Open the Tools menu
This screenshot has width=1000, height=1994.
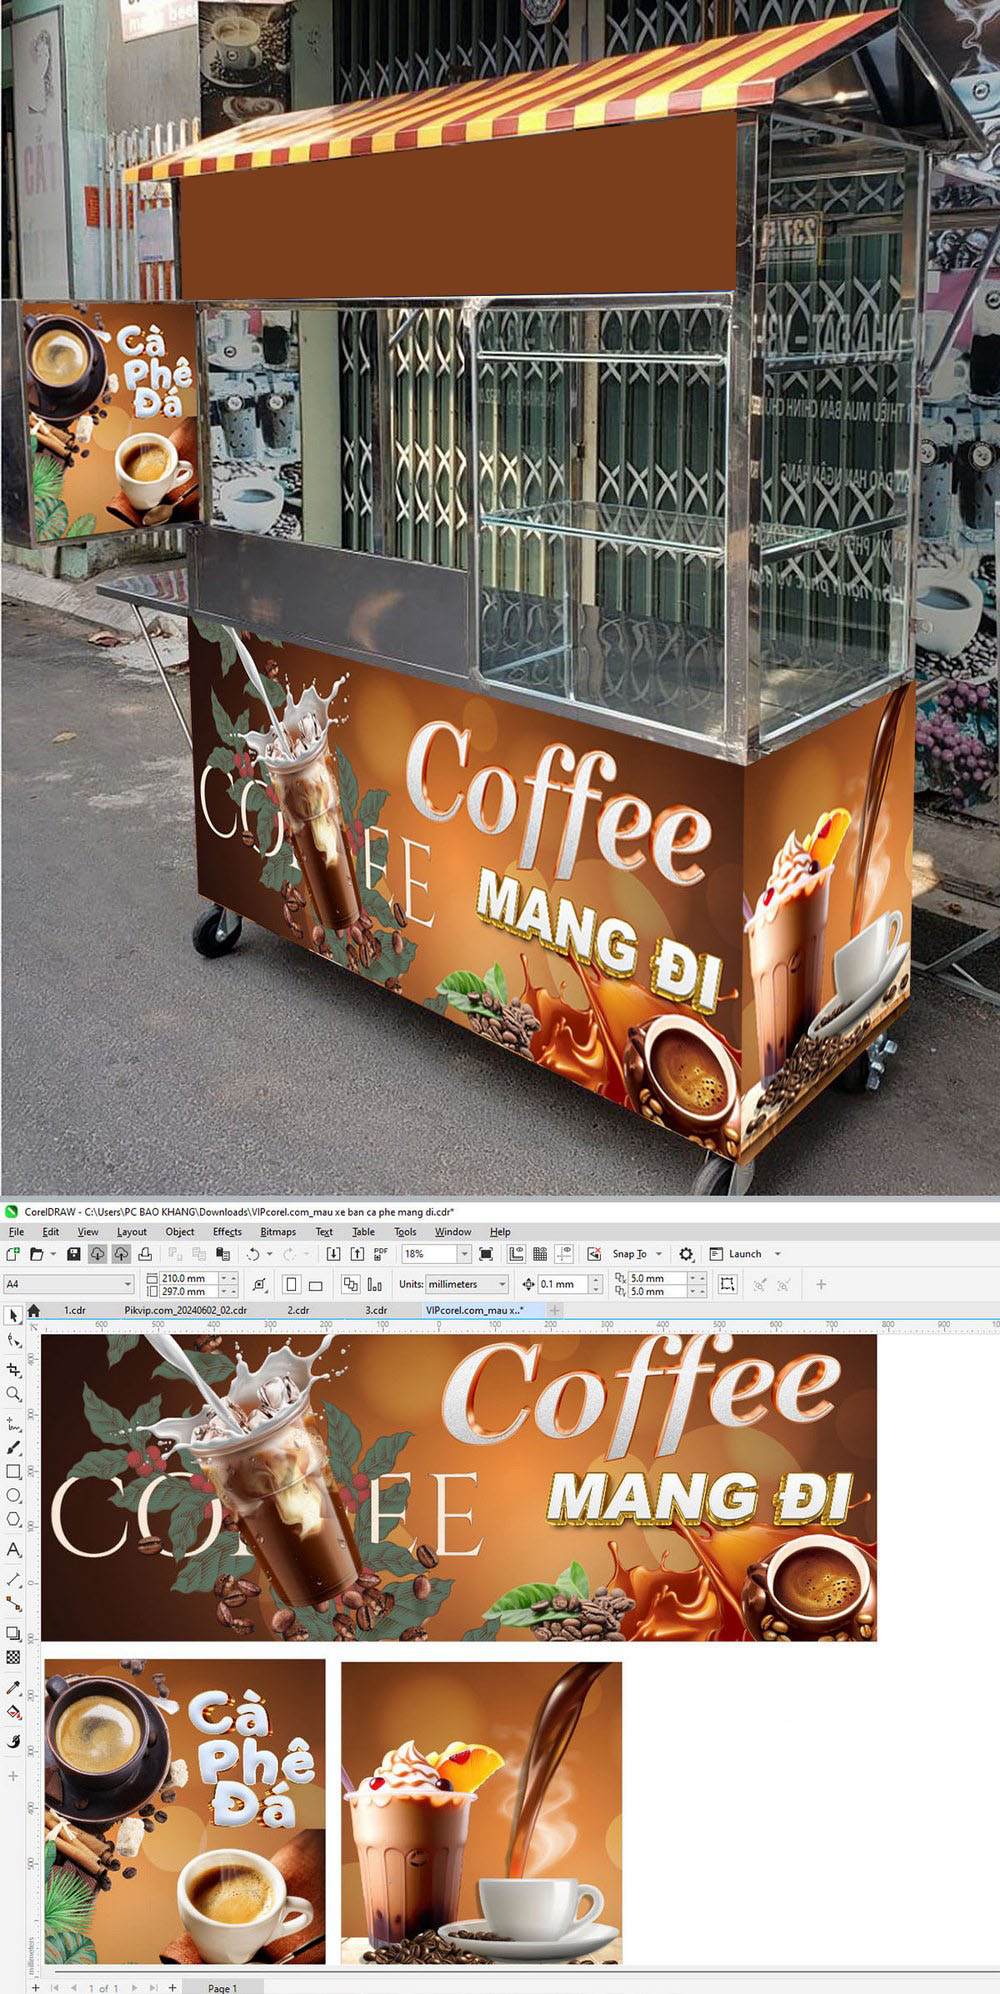tap(405, 1231)
